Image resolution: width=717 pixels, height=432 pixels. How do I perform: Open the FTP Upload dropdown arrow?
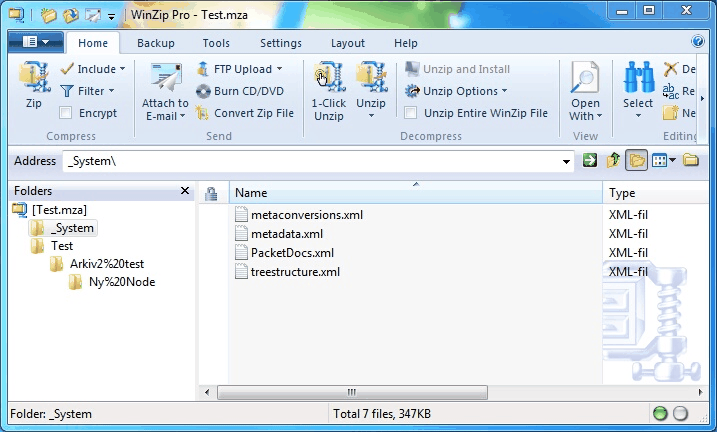pos(279,69)
